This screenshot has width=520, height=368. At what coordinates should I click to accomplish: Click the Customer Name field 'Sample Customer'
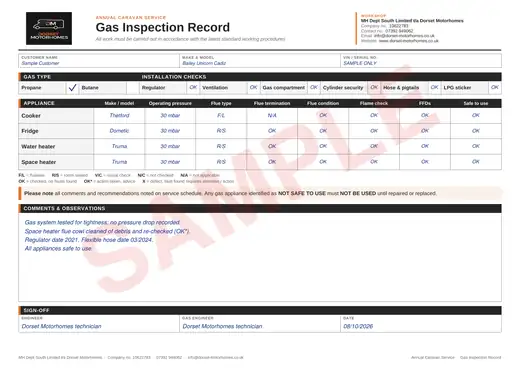click(99, 61)
